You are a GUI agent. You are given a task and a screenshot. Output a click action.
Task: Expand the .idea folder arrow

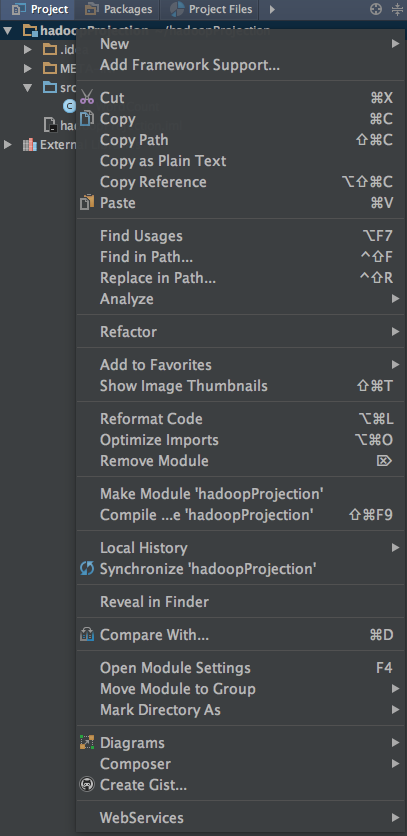click(x=28, y=50)
